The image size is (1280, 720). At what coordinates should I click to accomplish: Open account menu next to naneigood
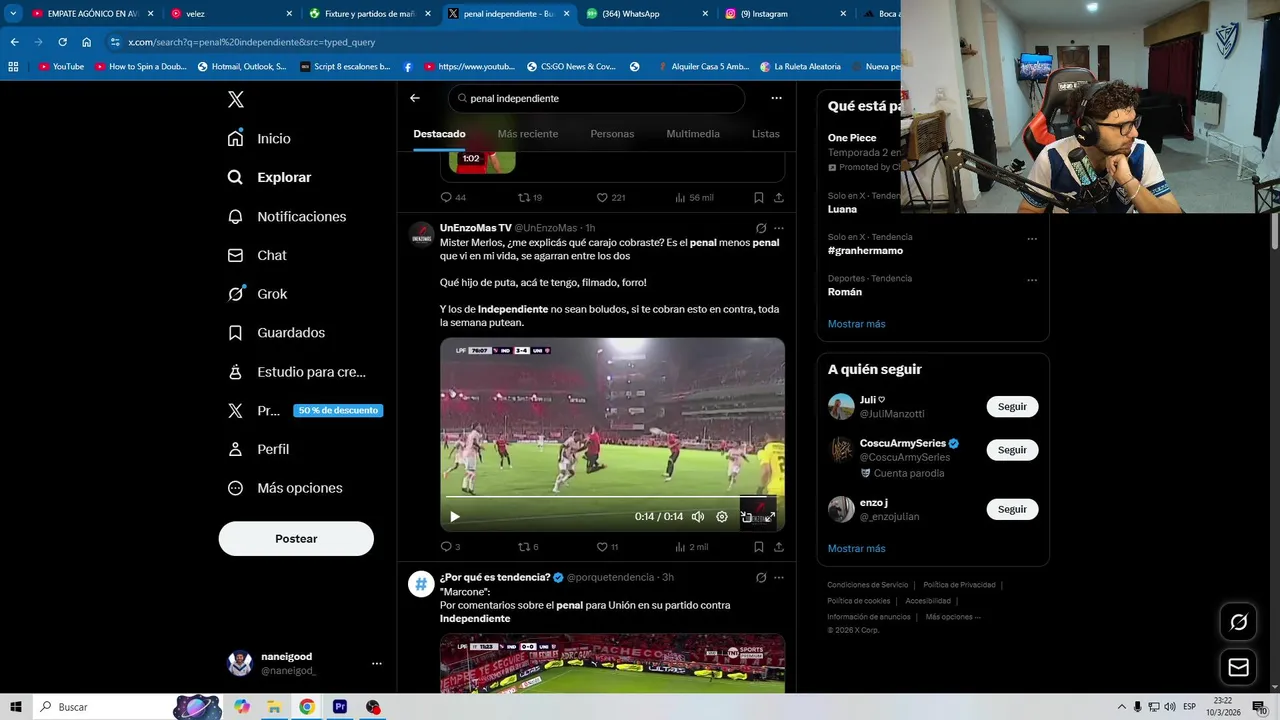coord(377,663)
